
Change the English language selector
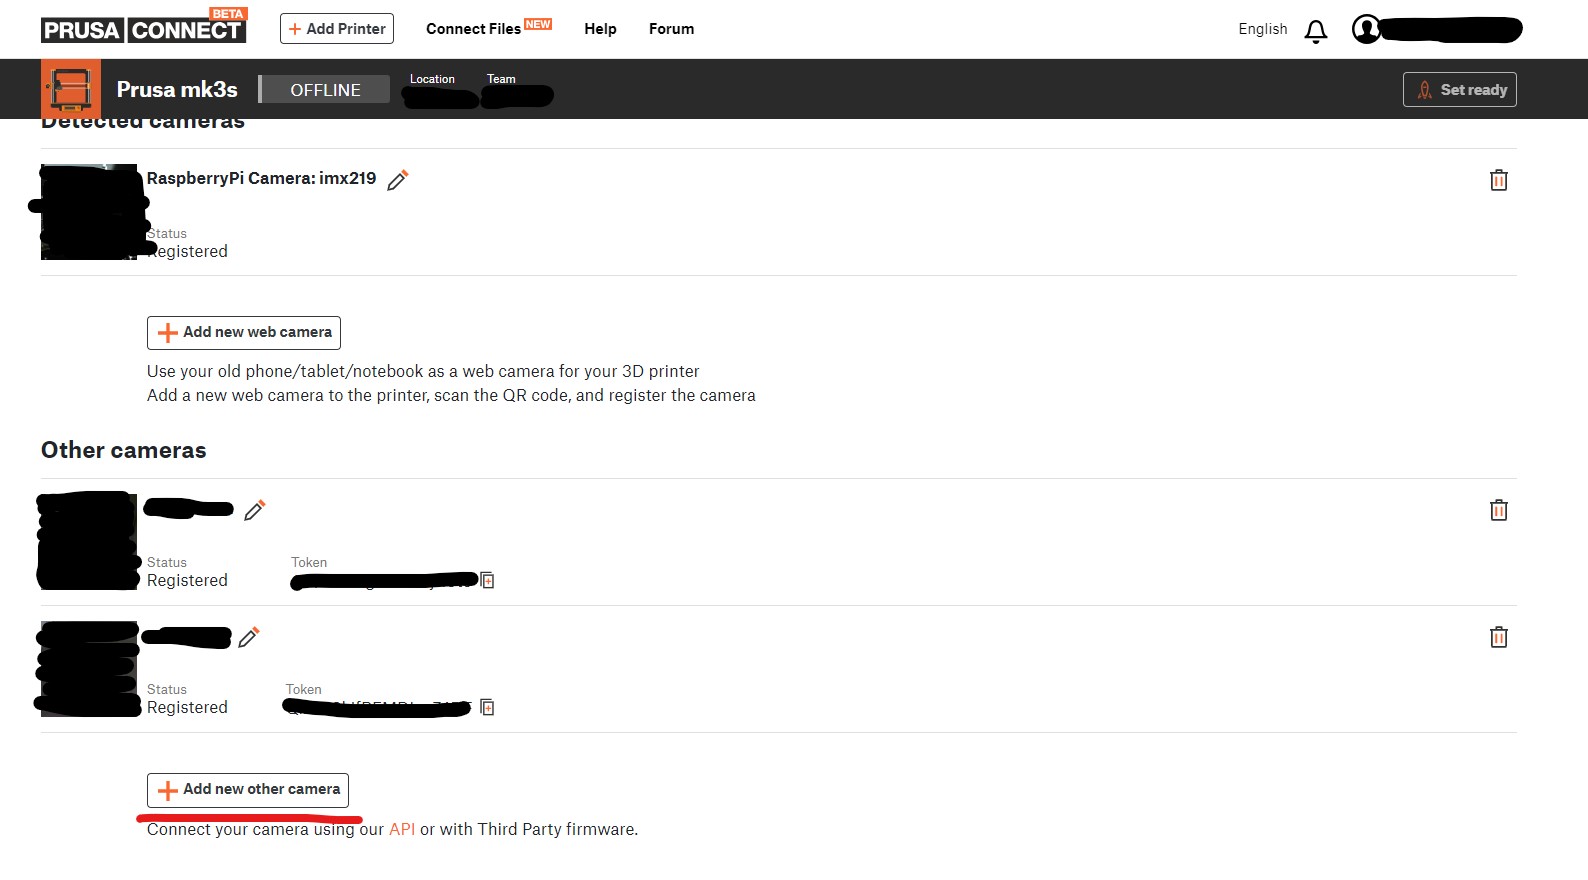click(x=1262, y=29)
